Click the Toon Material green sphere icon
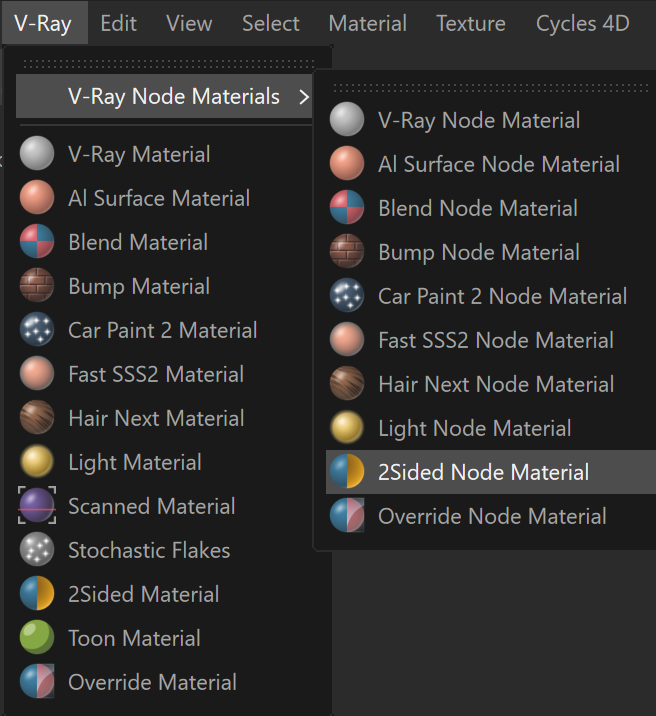The width and height of the screenshot is (656, 716). [x=37, y=637]
